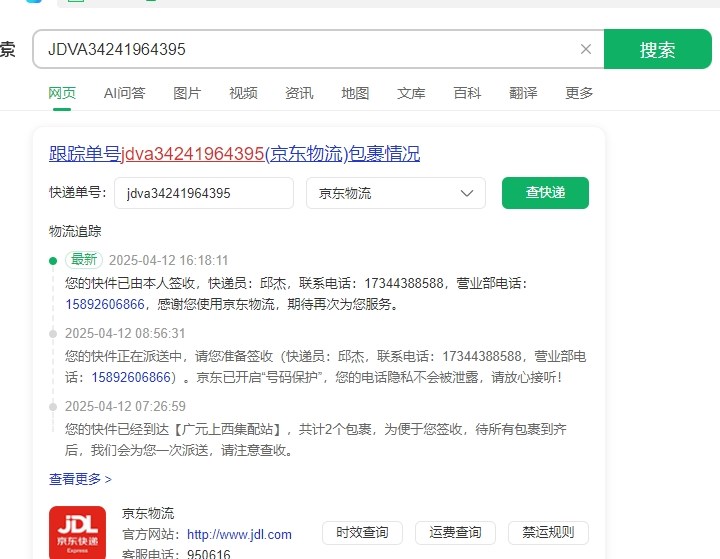The width and height of the screenshot is (720, 559).
Task: Open the AI问答 tab
Action: pyautogui.click(x=124, y=93)
